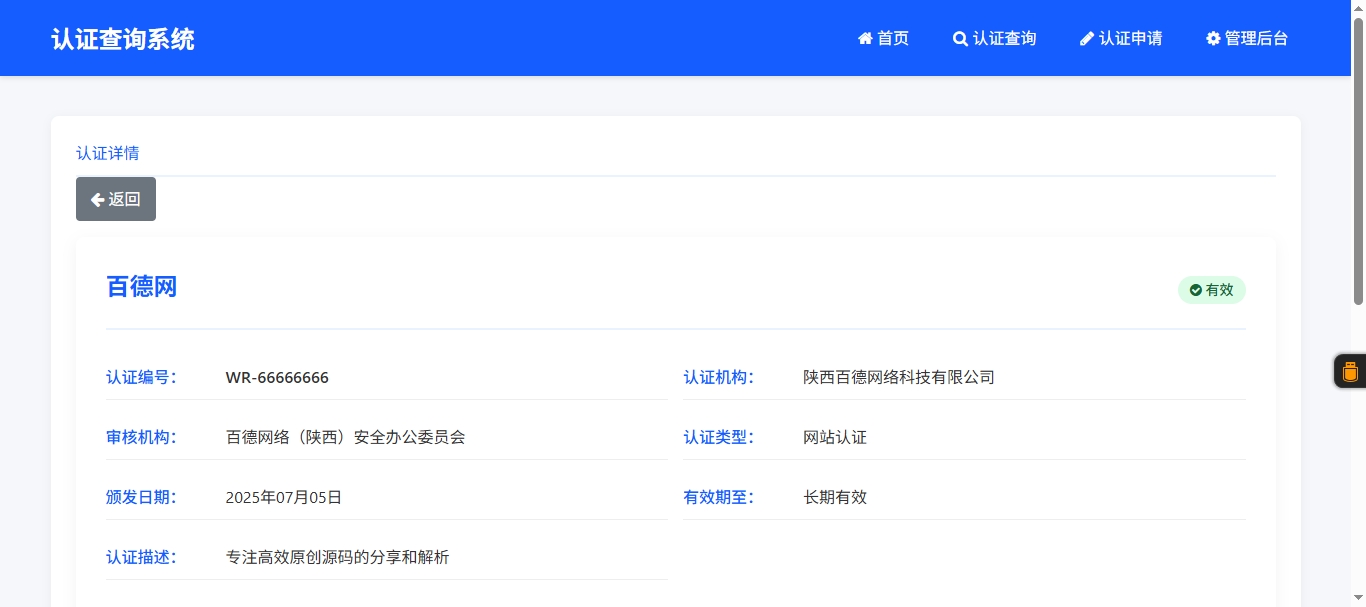Select the 百德网 certification title
This screenshot has width=1366, height=607.
tap(141, 287)
